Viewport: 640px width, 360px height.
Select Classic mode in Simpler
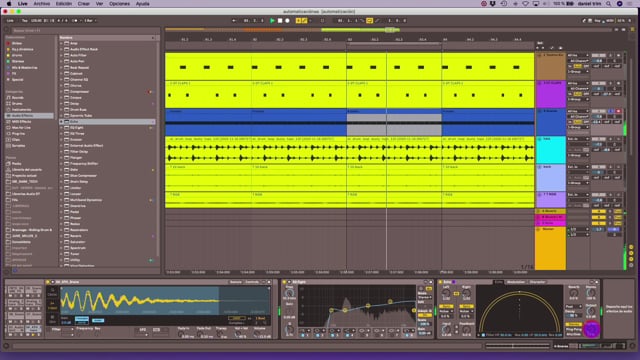click(x=52, y=292)
